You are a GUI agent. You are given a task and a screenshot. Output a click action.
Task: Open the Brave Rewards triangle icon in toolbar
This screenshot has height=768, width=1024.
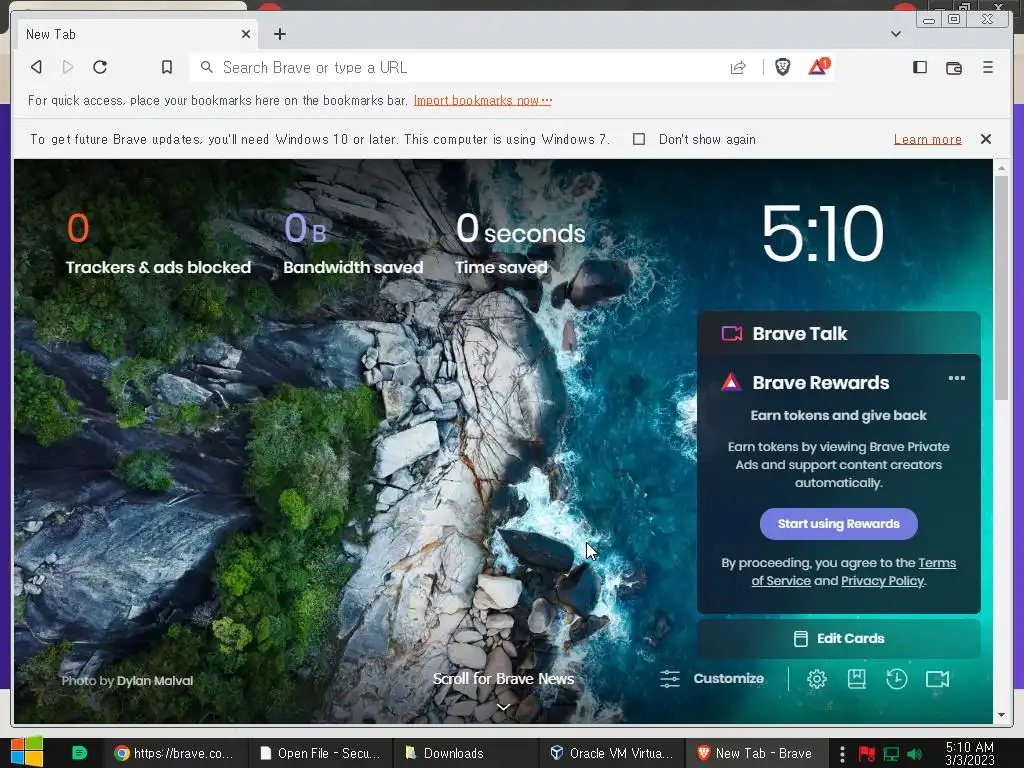coord(818,67)
